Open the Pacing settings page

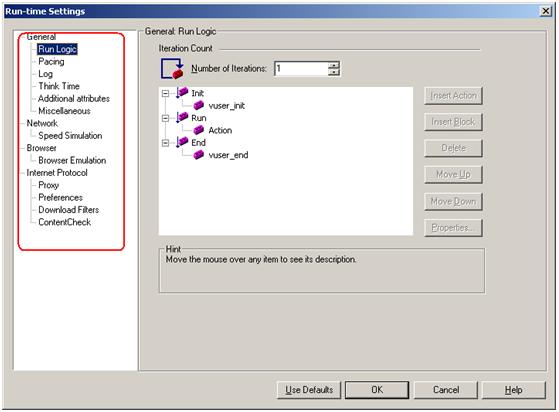(x=51, y=61)
